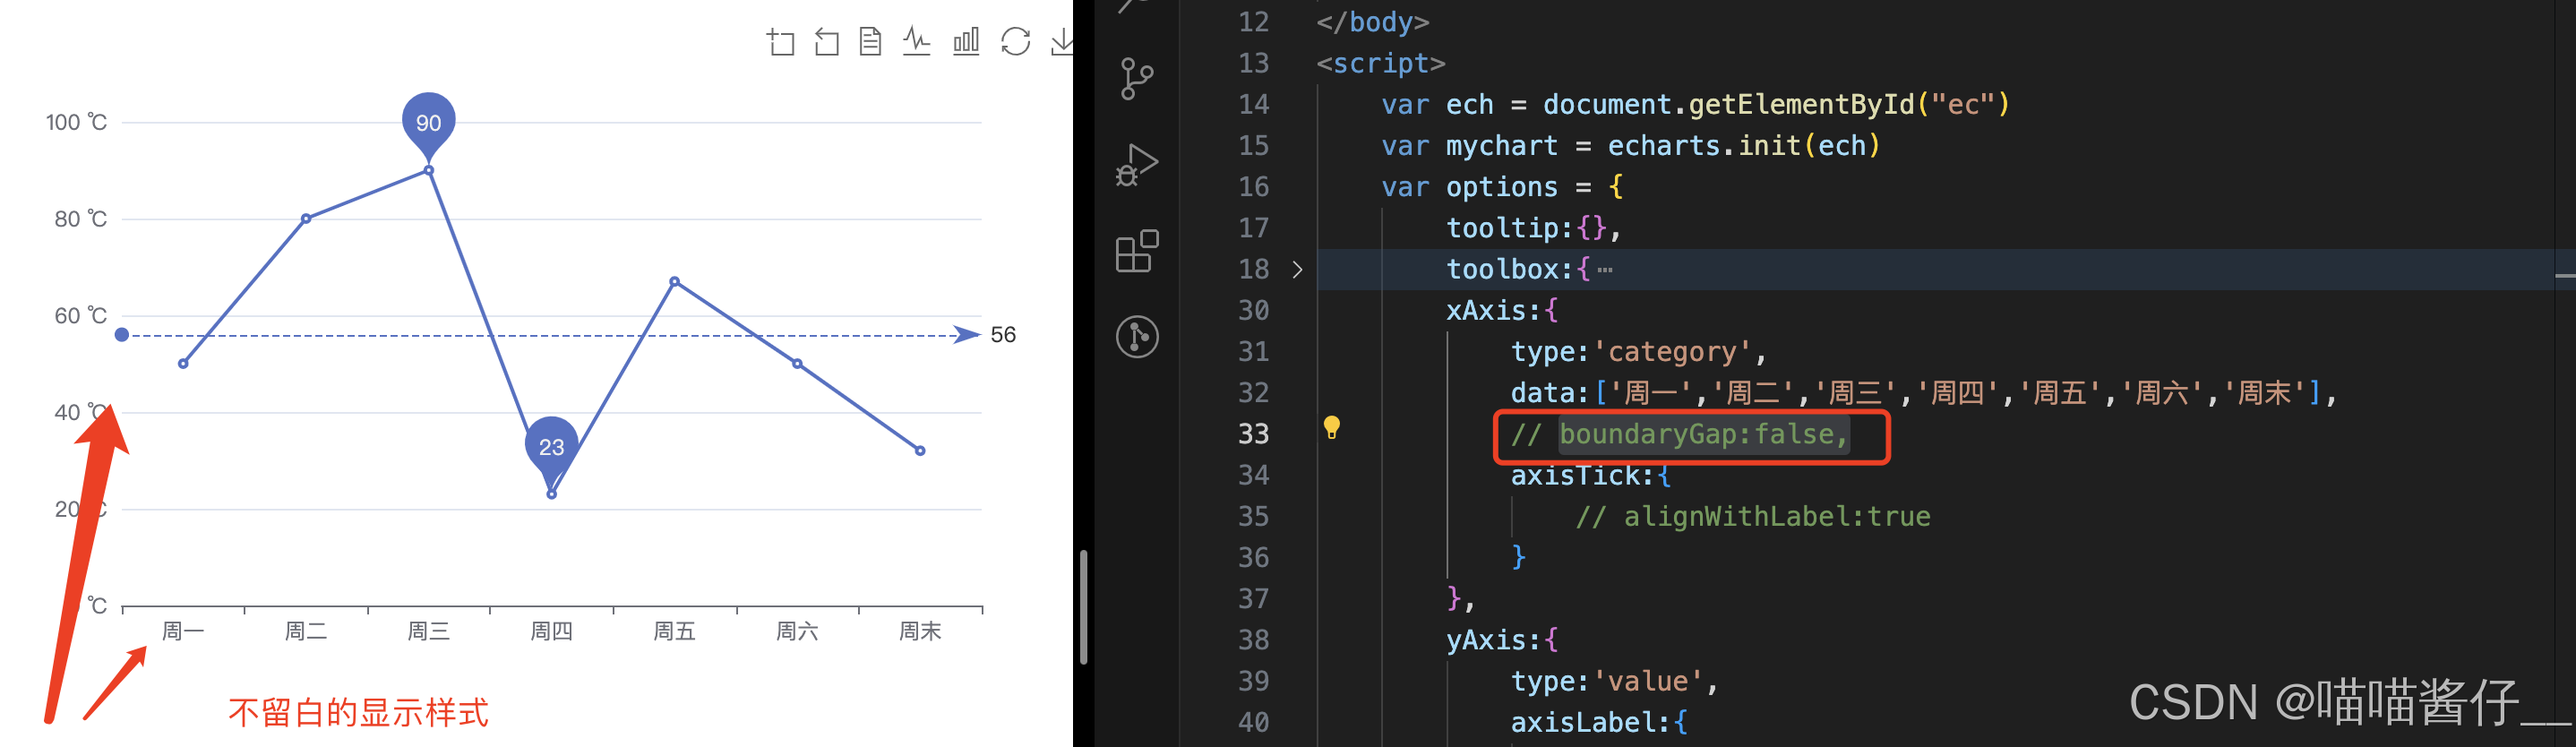Click the alignWithLabel:true comment
Screen dimensions: 2576x747
pyautogui.click(x=1753, y=516)
